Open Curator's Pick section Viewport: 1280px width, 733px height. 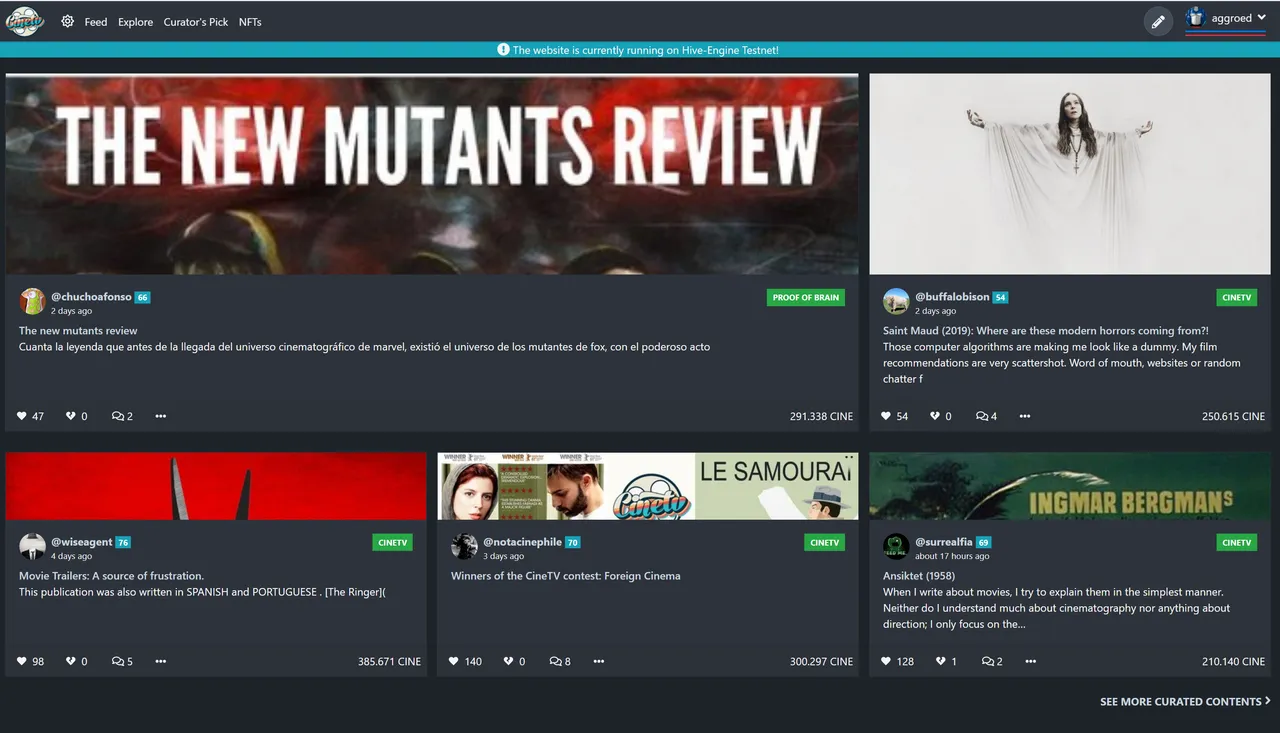tap(196, 22)
